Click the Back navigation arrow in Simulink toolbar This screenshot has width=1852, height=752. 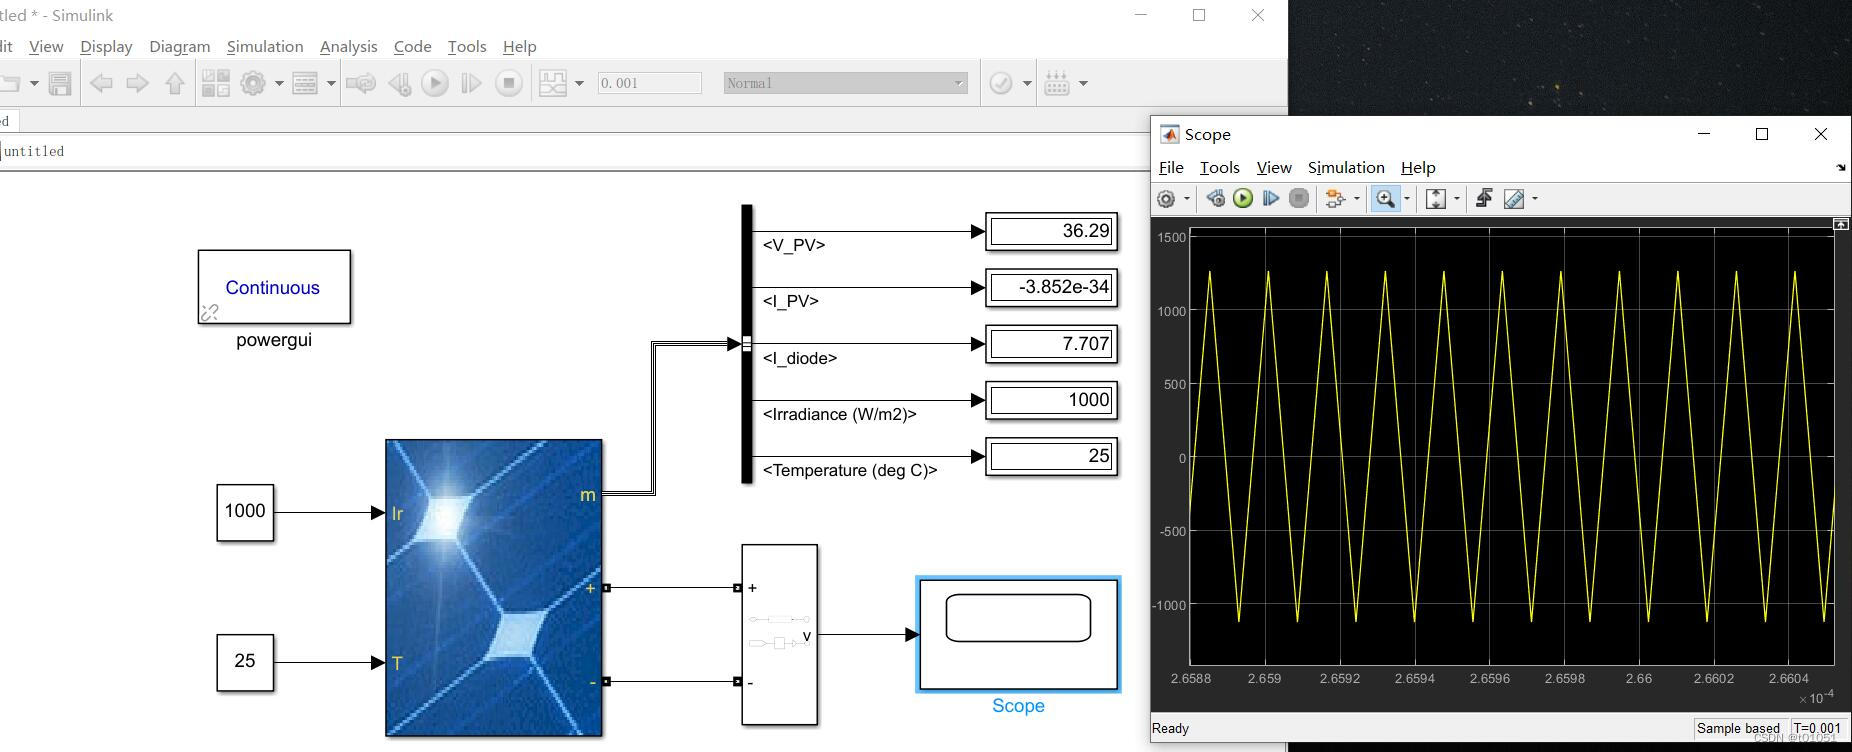101,84
